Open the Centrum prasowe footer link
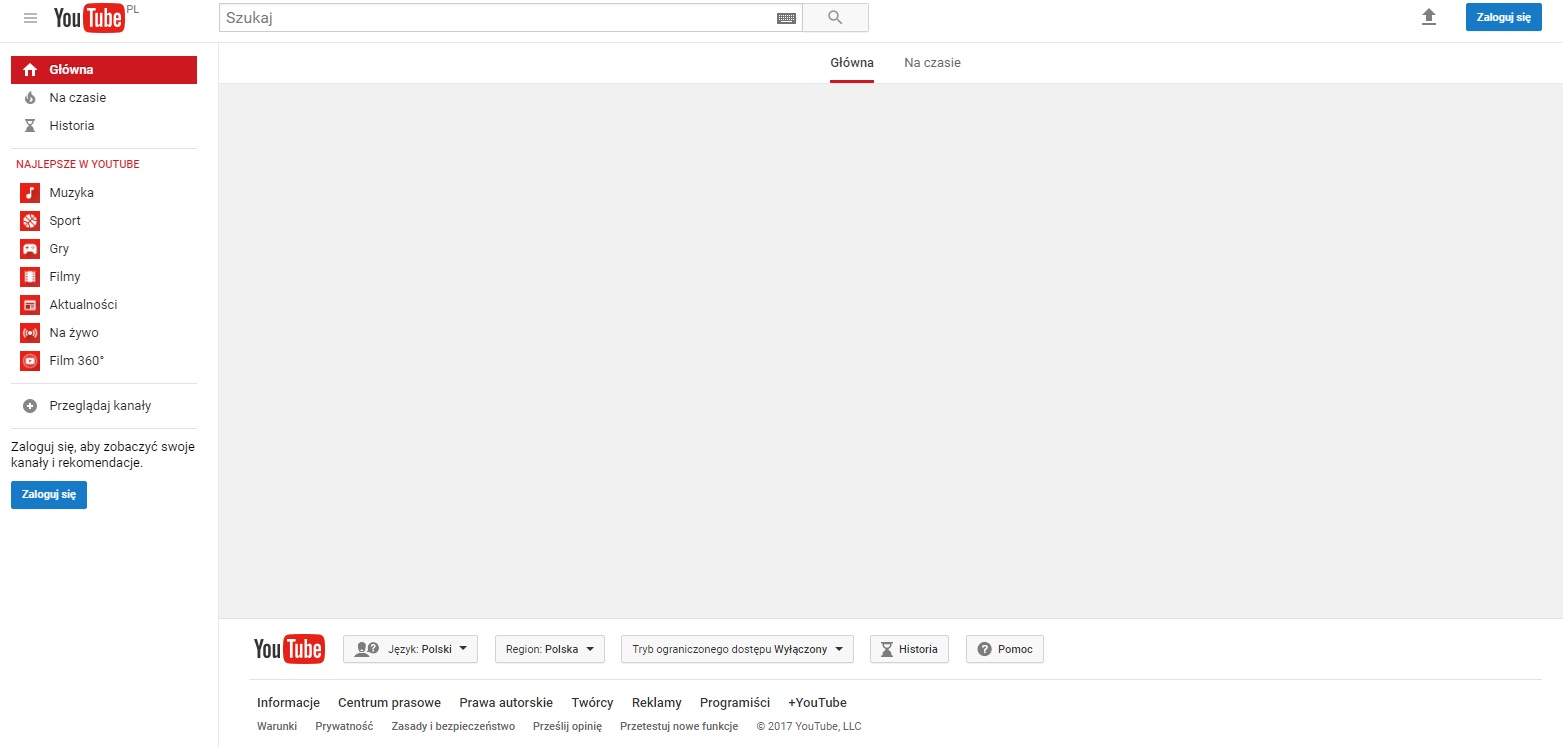Image resolution: width=1563 pixels, height=747 pixels. 389,702
